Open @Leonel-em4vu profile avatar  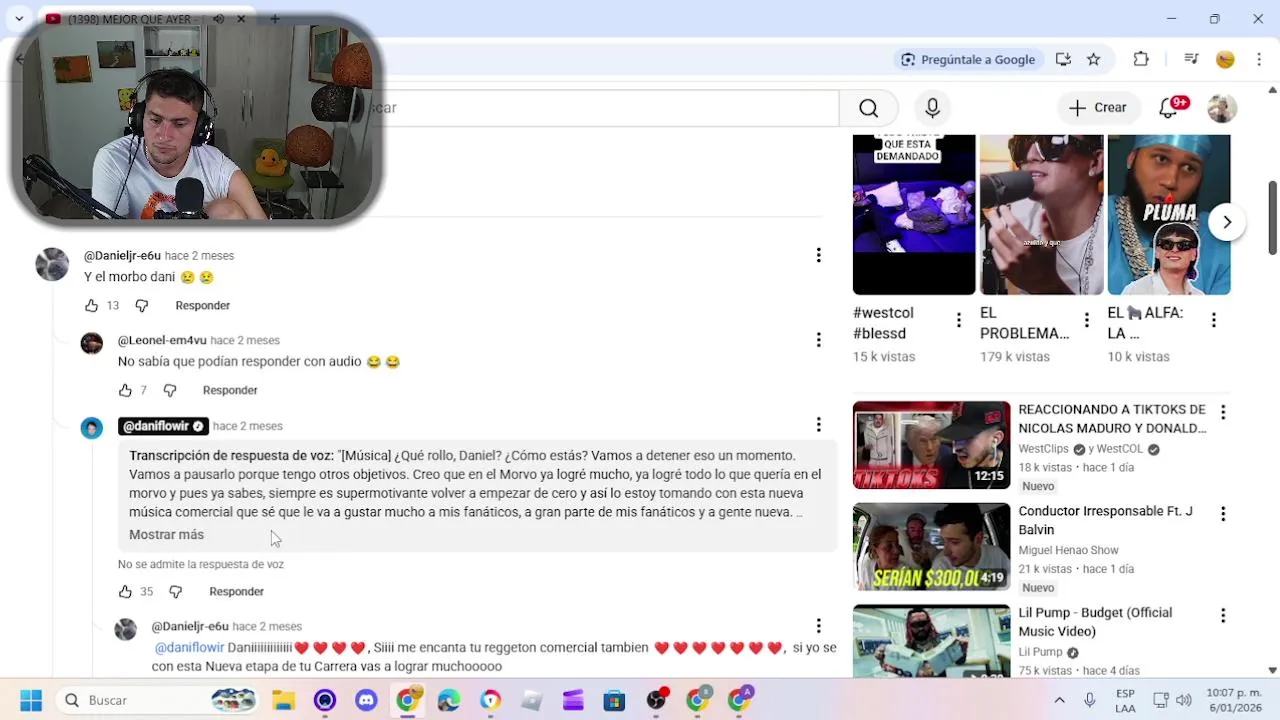pyautogui.click(x=91, y=344)
